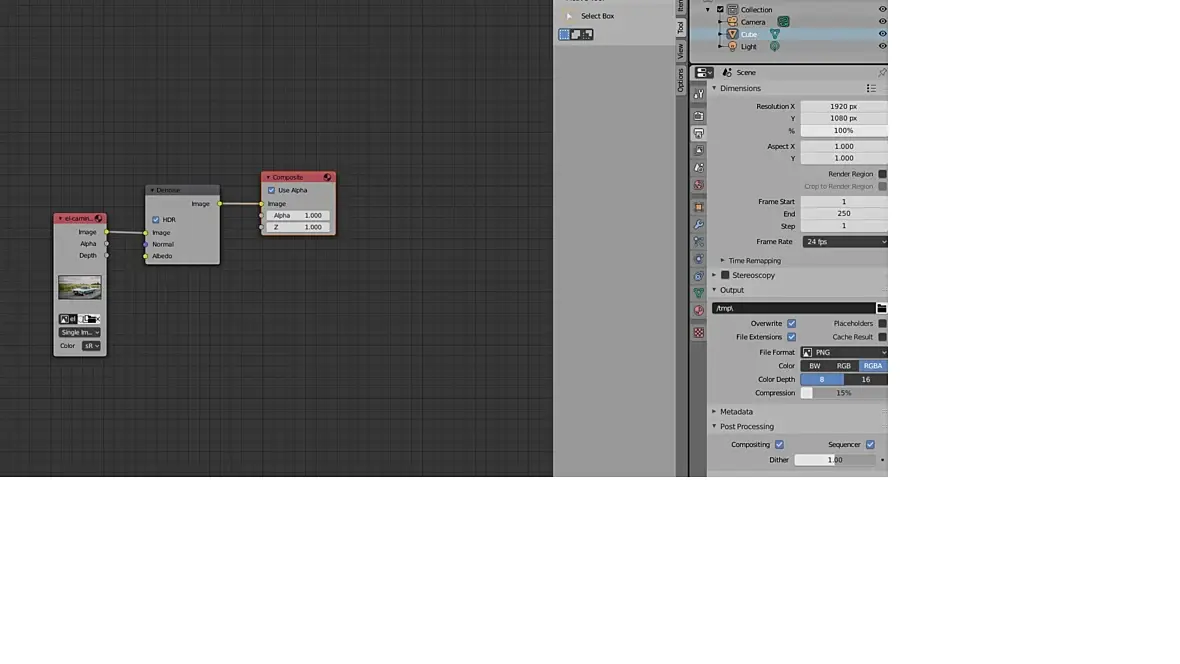Image resolution: width=1180 pixels, height=664 pixels.
Task: Click the image node preview sphere icon
Action: coord(99,218)
